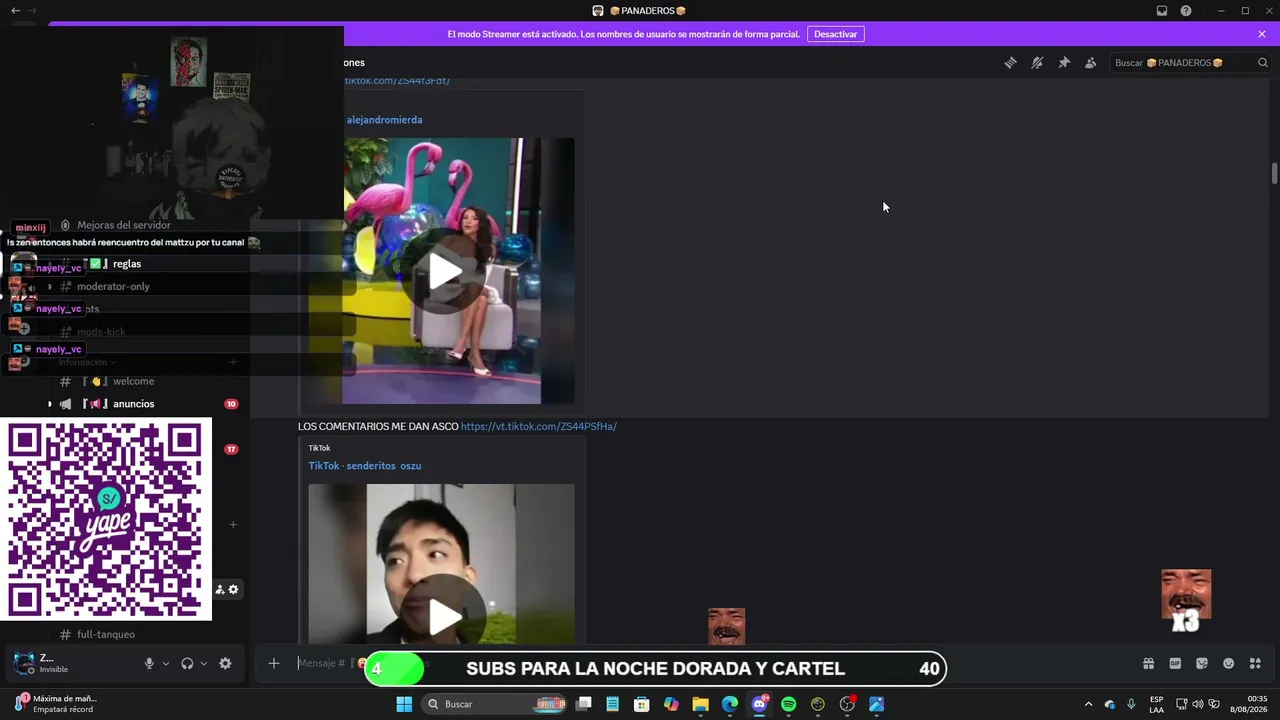Open the Discord help question mark icon

coord(1186,11)
